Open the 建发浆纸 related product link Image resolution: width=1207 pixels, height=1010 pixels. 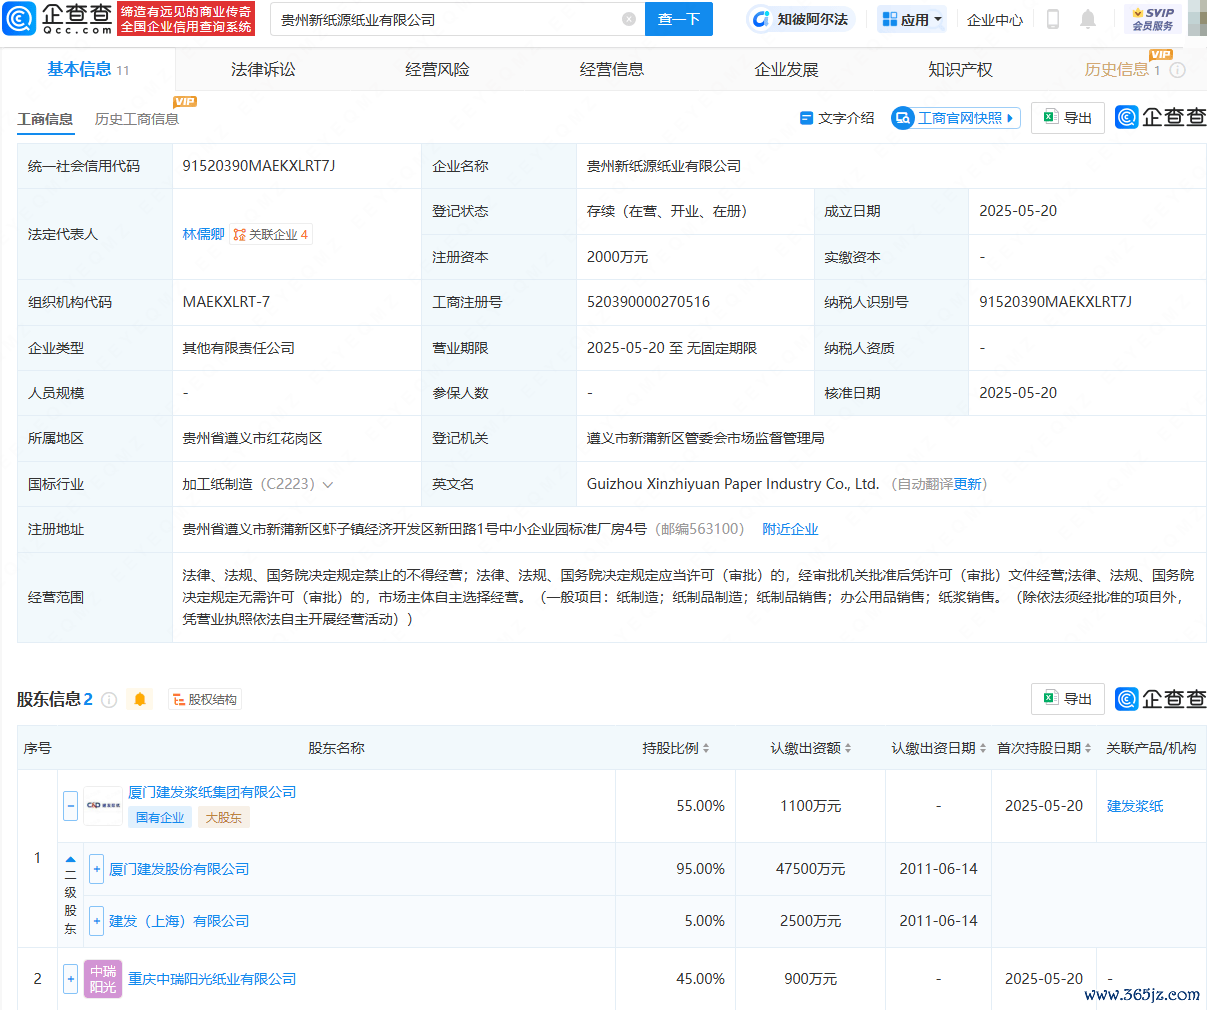(1135, 806)
